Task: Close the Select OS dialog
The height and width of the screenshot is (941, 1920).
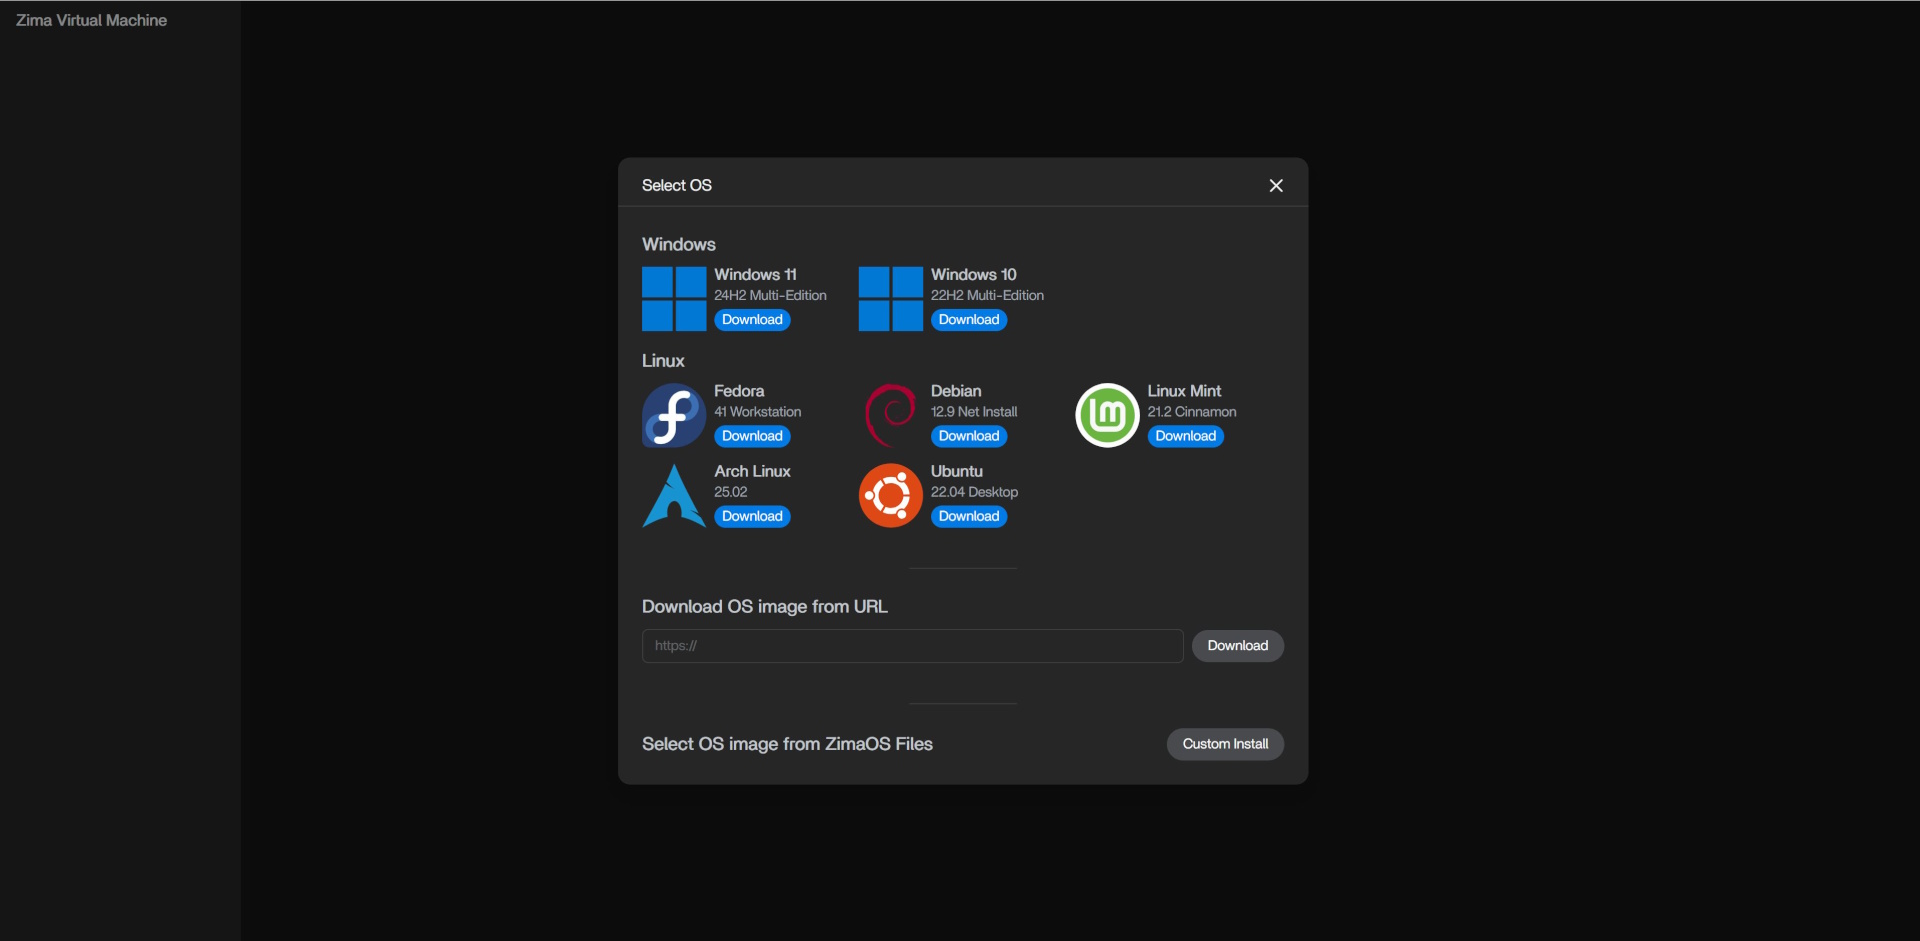Action: point(1276,186)
